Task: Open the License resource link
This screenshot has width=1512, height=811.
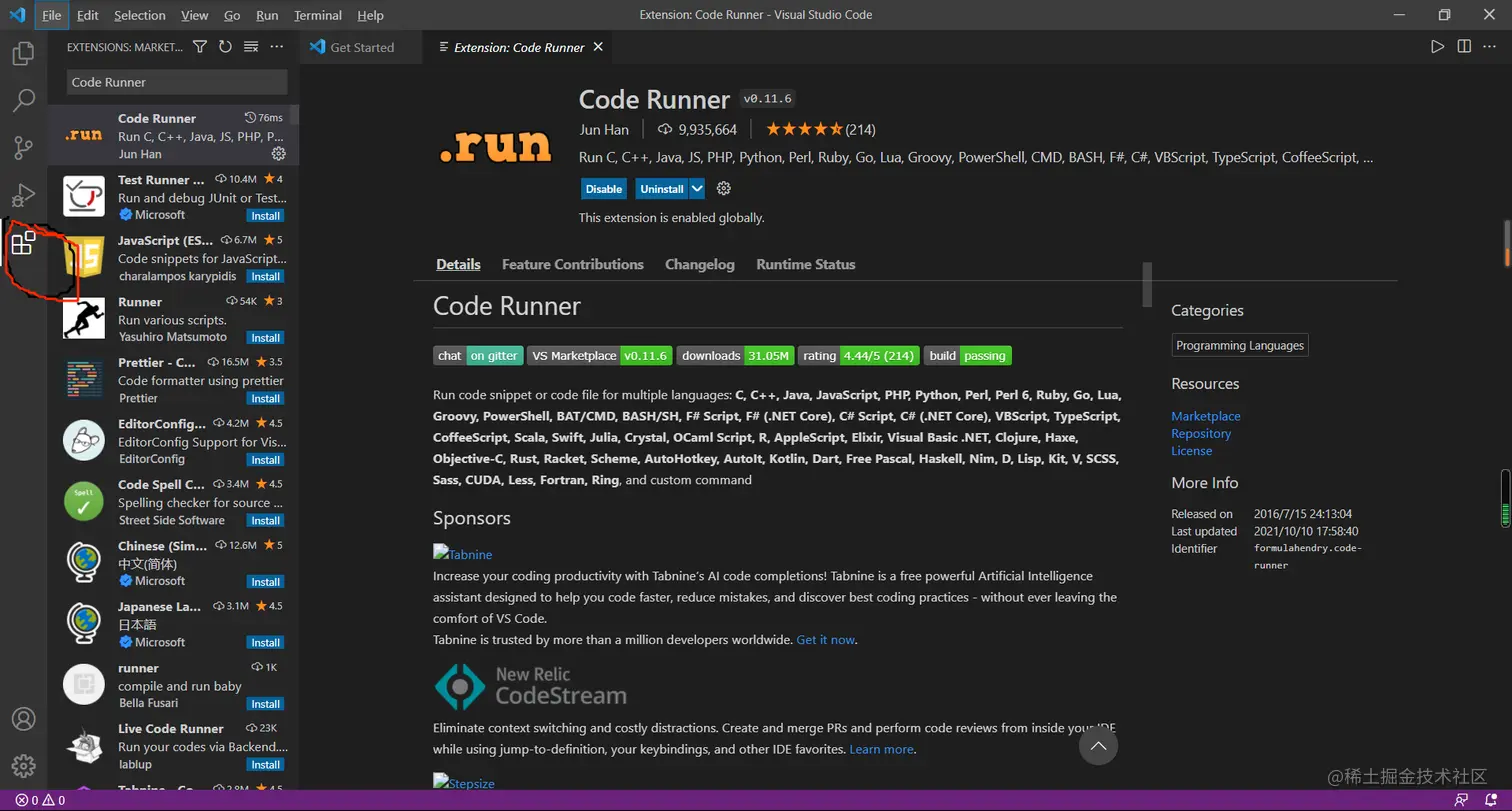Action: tap(1192, 451)
